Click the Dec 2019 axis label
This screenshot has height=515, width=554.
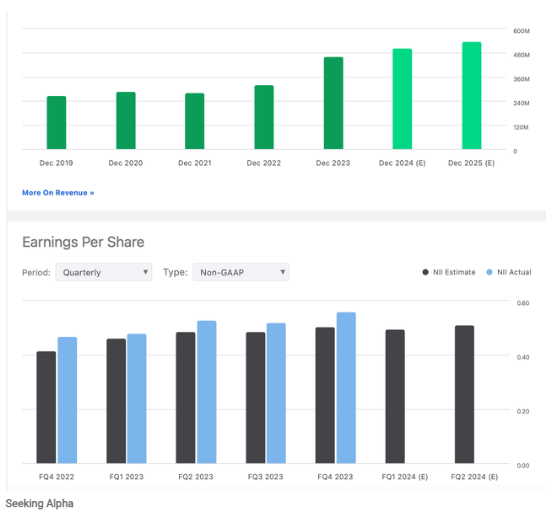(x=56, y=163)
